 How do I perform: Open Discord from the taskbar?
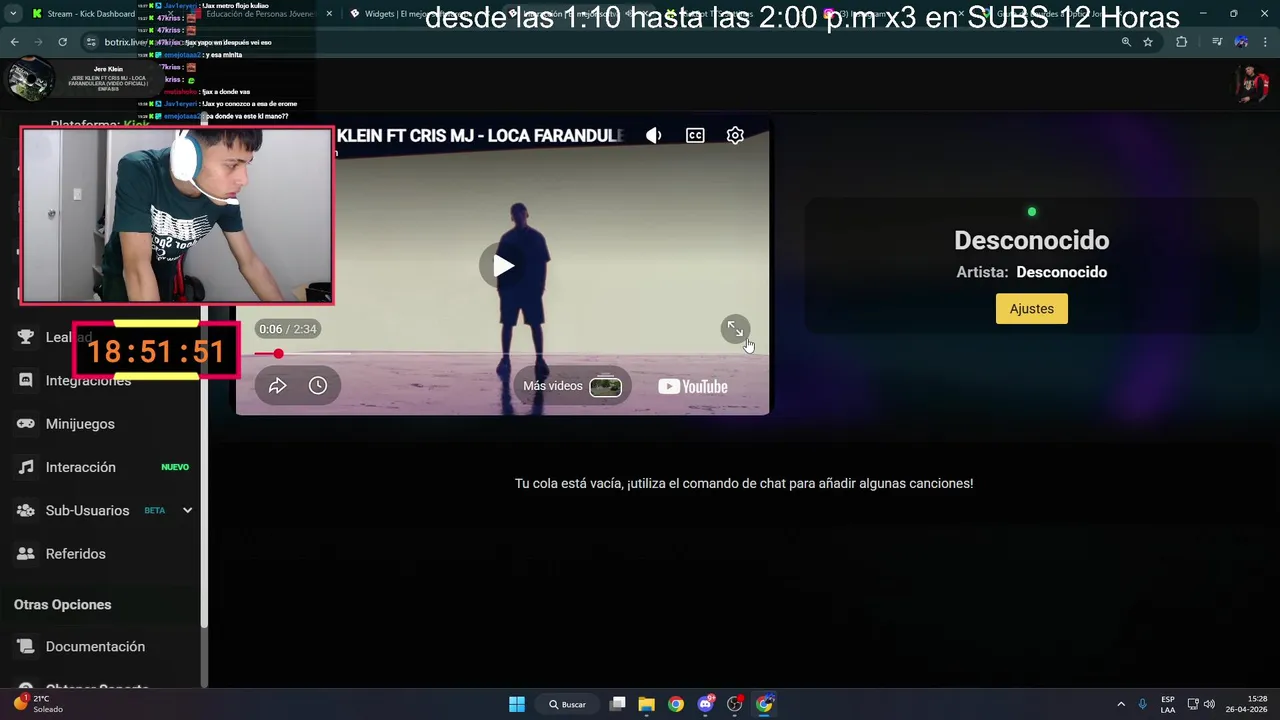click(x=705, y=704)
